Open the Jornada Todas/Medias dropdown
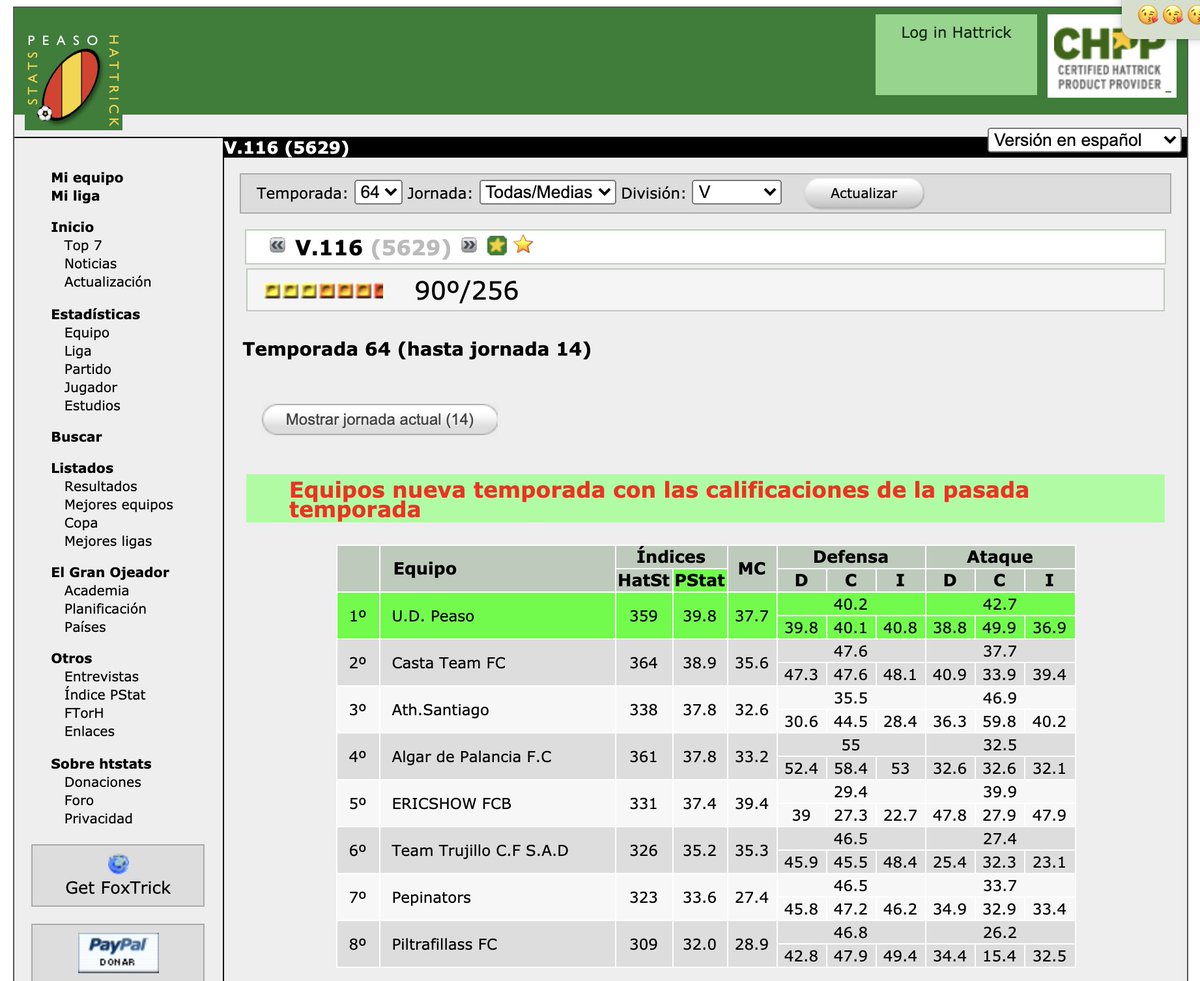This screenshot has width=1200, height=981. click(547, 192)
